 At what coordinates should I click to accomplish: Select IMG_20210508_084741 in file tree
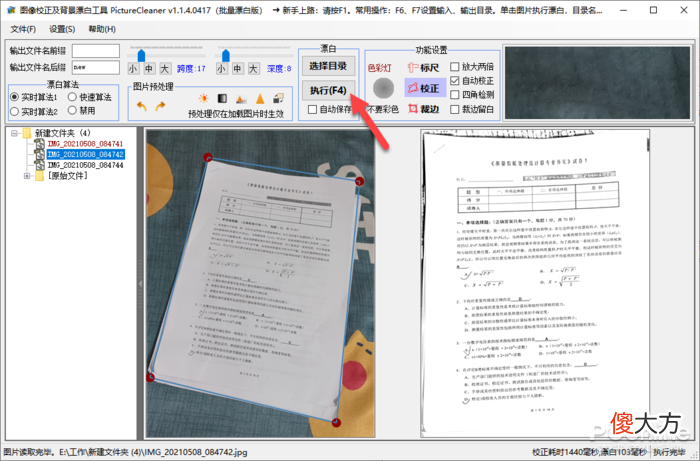(85, 144)
